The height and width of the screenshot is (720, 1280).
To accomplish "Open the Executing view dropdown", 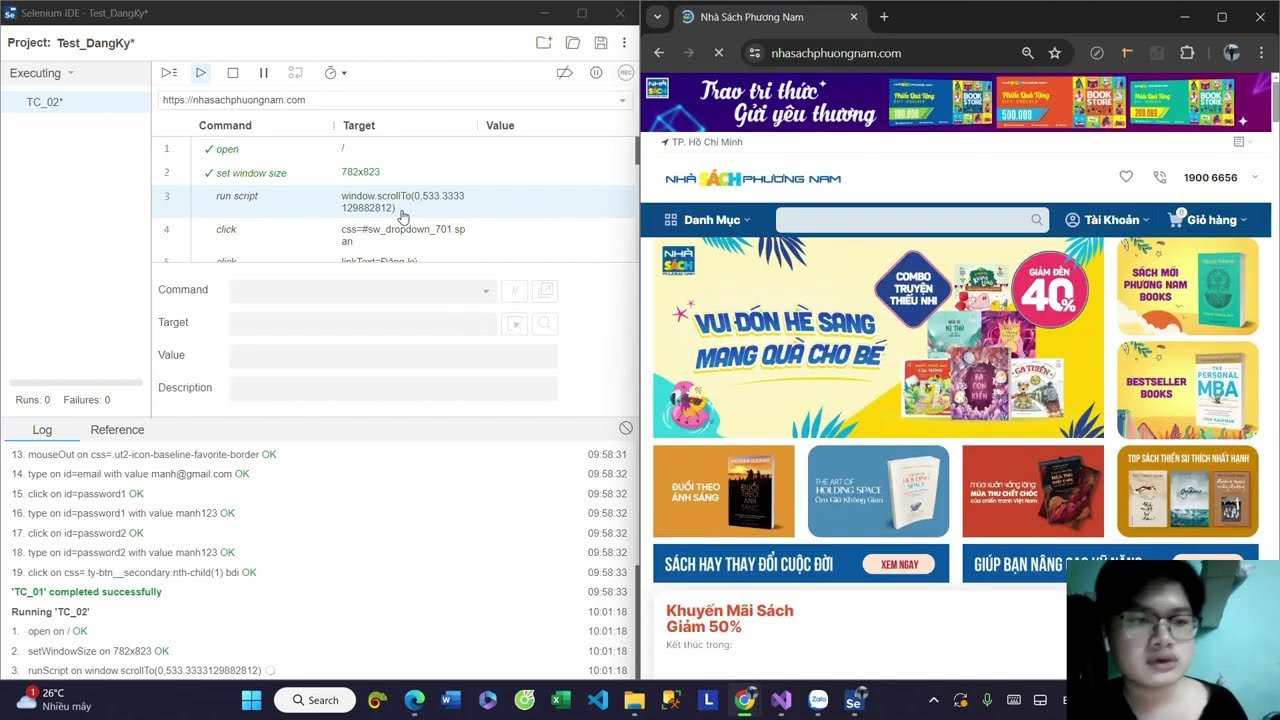I will point(42,73).
